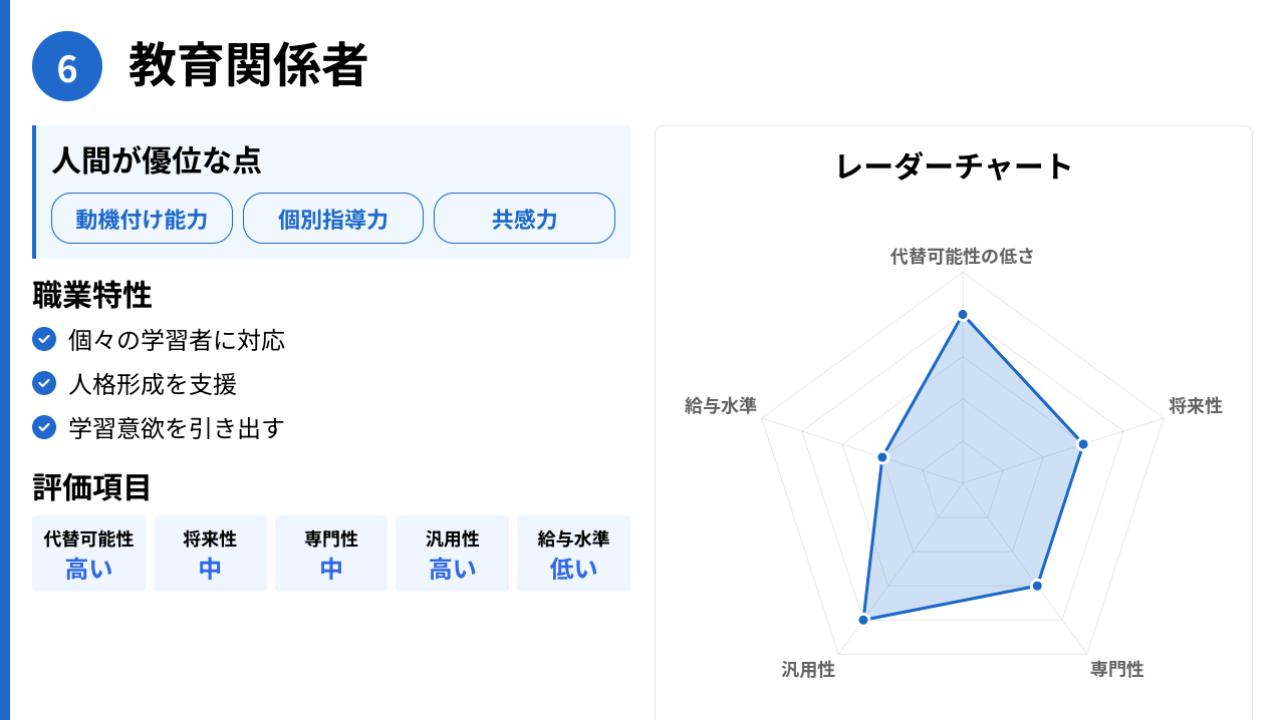The height and width of the screenshot is (720, 1280).
Task: Click the 汎用性 高い evaluation card
Action: pos(452,554)
